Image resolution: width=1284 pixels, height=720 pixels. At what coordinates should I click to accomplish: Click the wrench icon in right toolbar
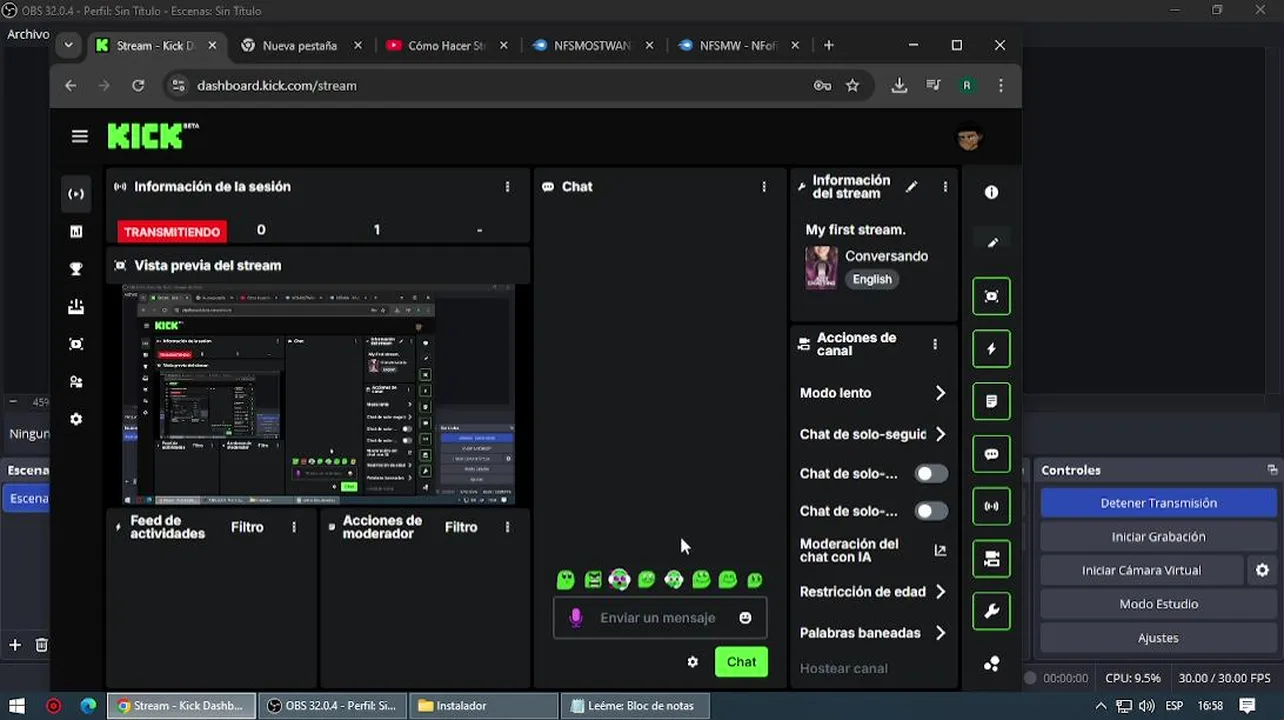click(991, 611)
